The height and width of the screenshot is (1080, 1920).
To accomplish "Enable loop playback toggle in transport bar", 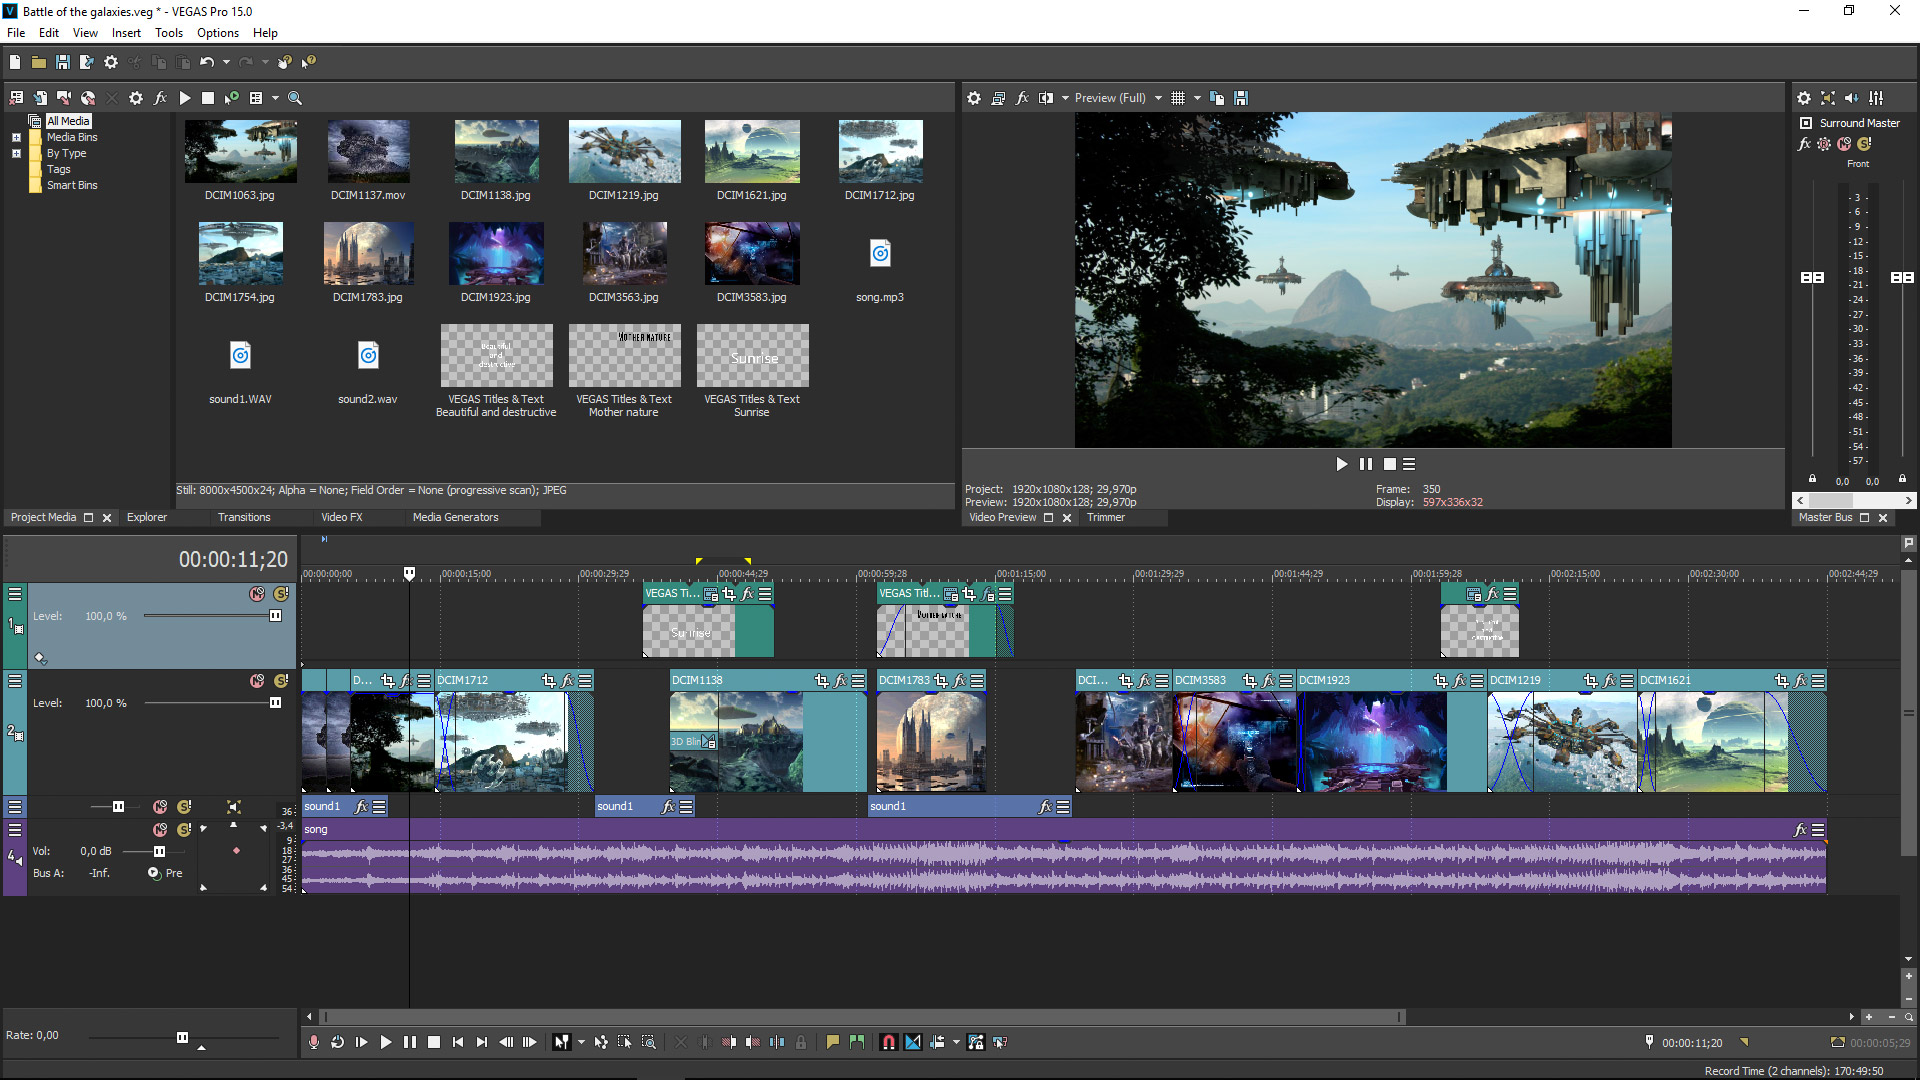I will 338,1042.
